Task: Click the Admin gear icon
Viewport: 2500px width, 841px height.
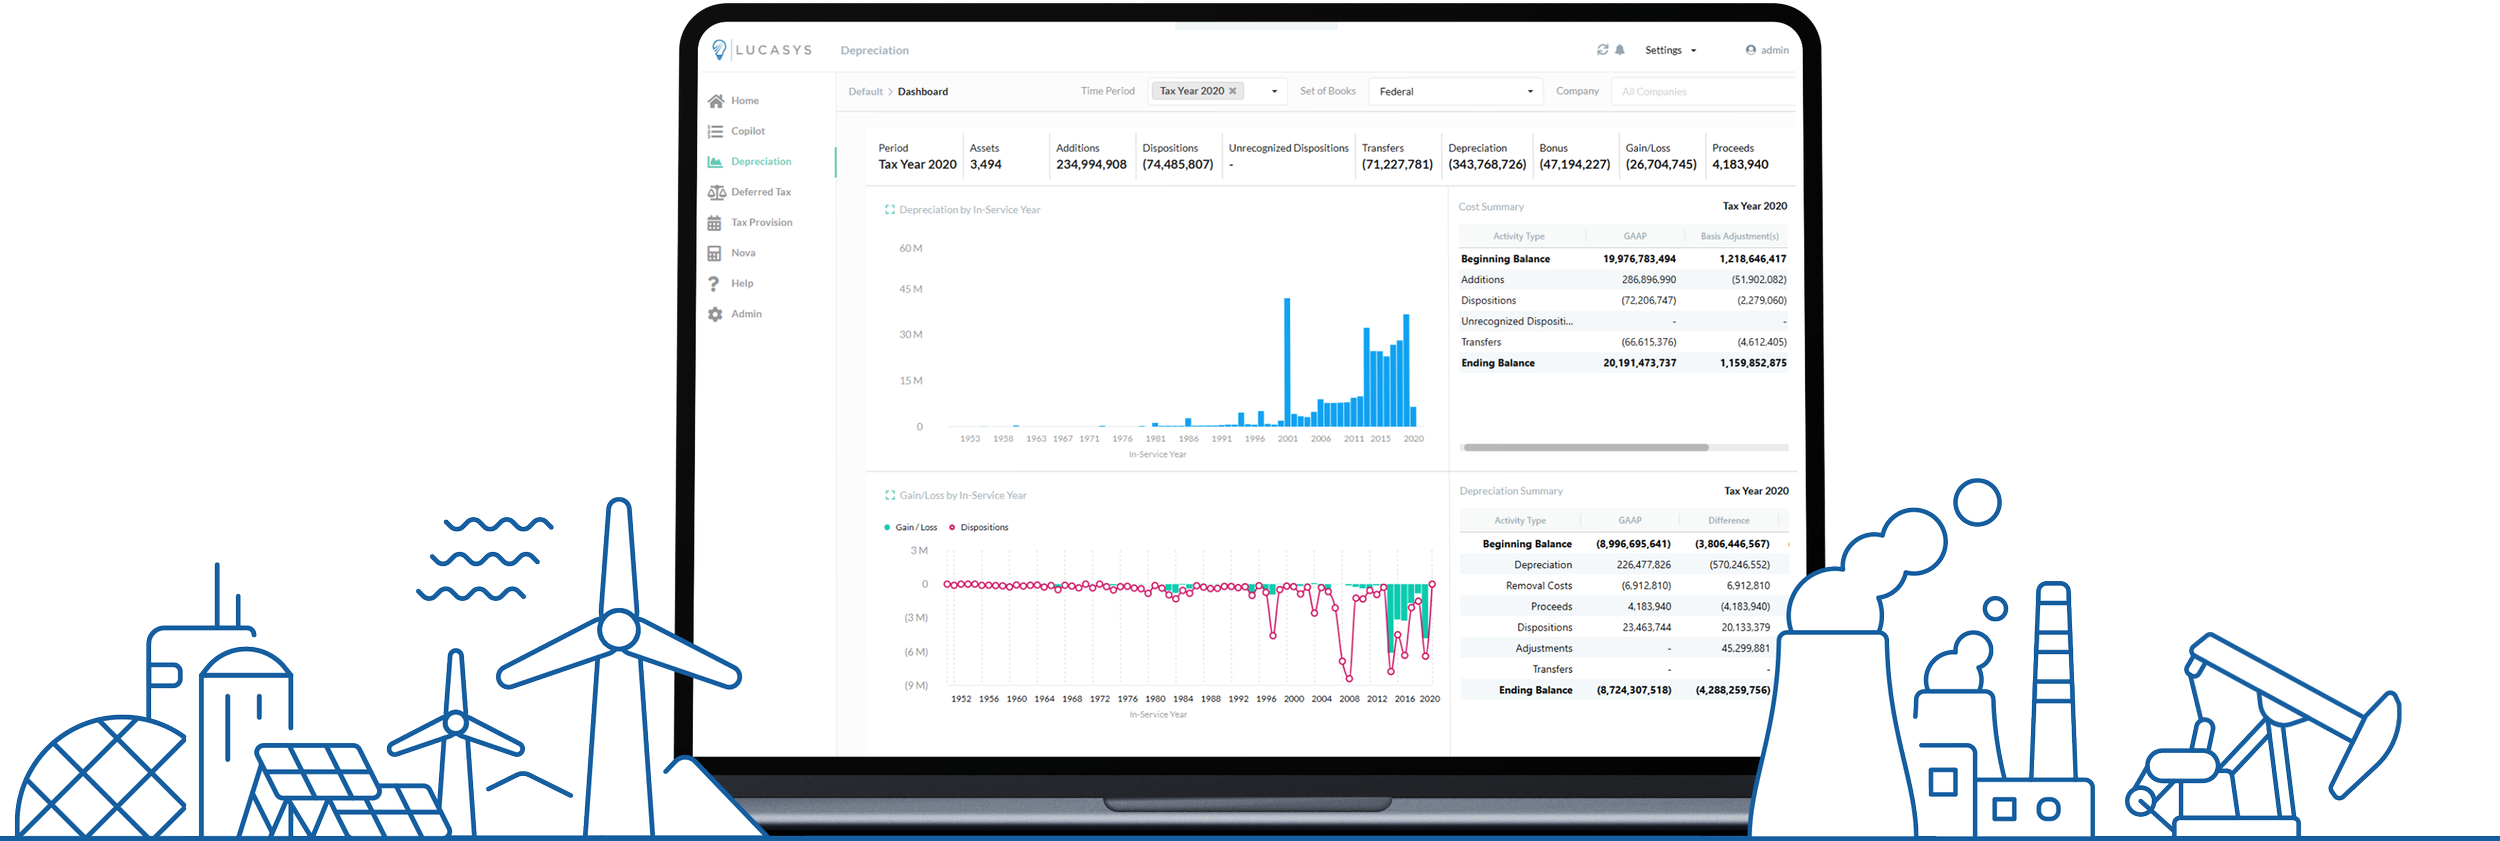Action: point(715,314)
